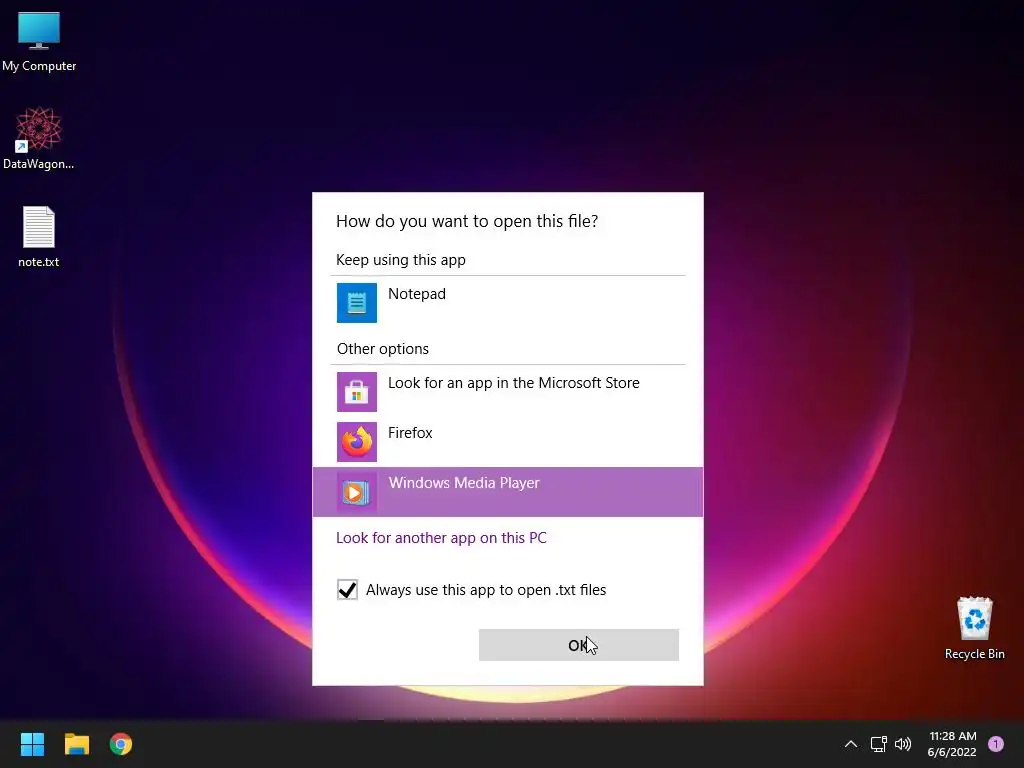Choose the Notepad label text
This screenshot has width=1024, height=768.
point(417,294)
